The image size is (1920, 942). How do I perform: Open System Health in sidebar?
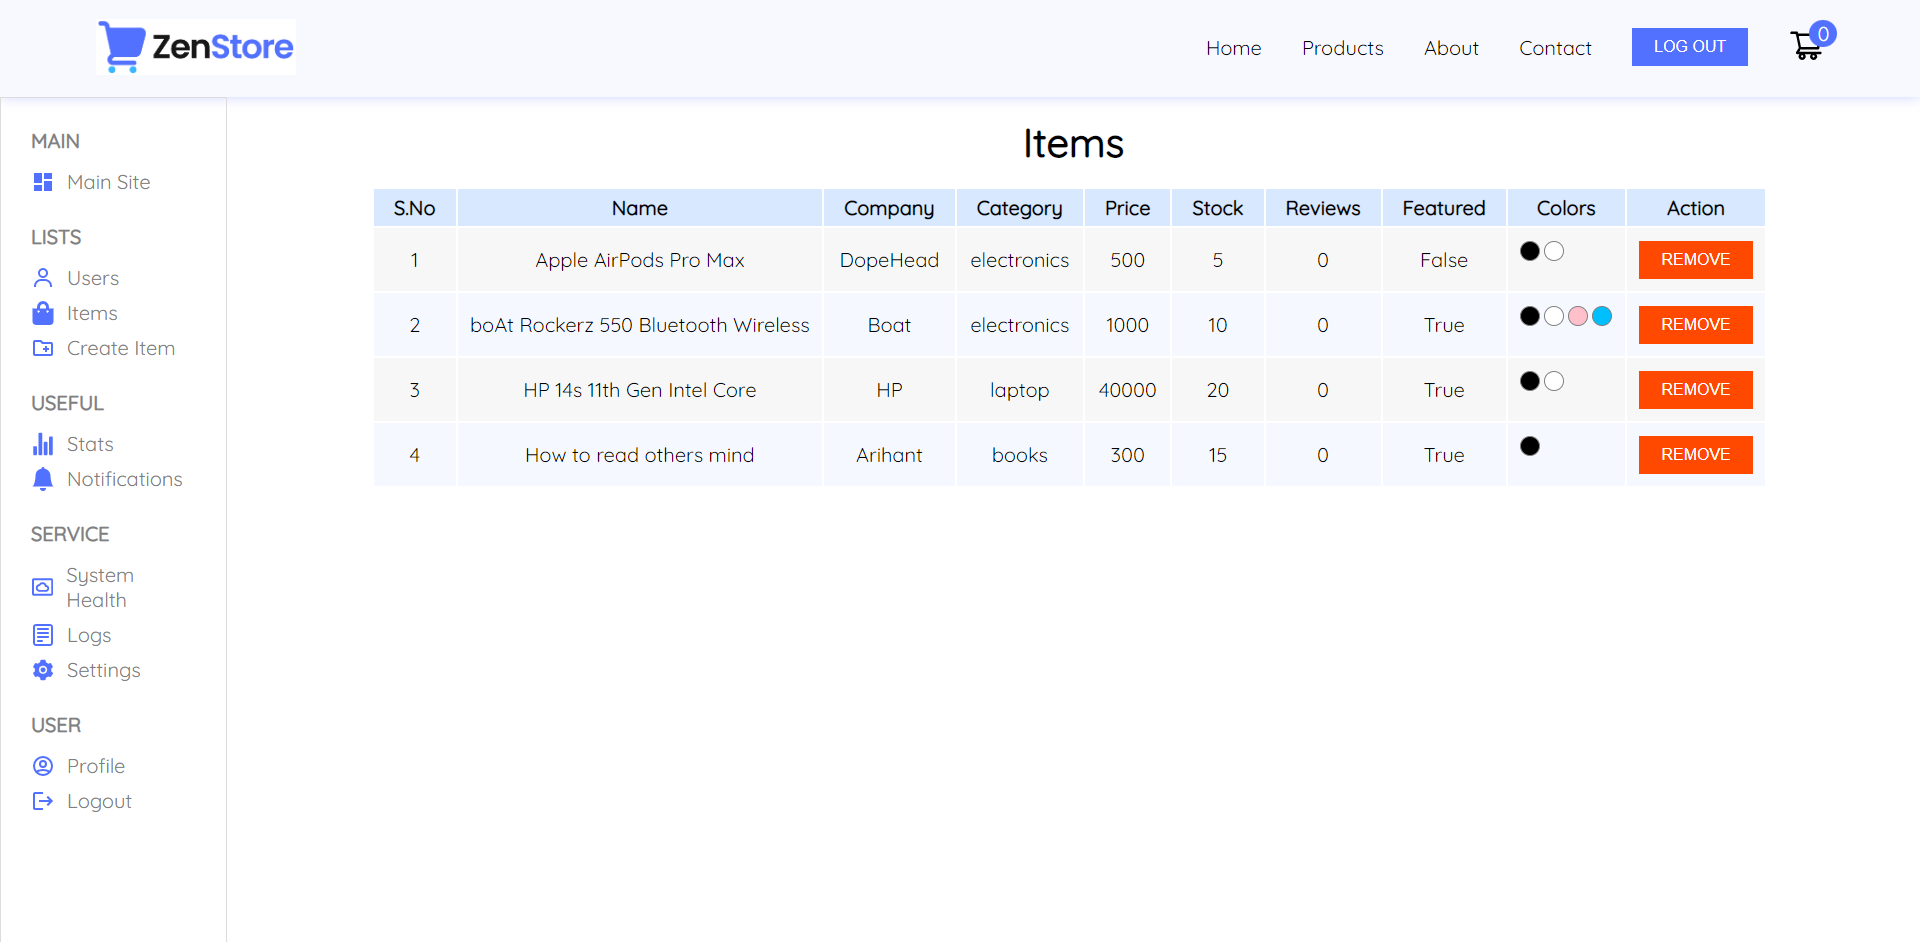[100, 588]
